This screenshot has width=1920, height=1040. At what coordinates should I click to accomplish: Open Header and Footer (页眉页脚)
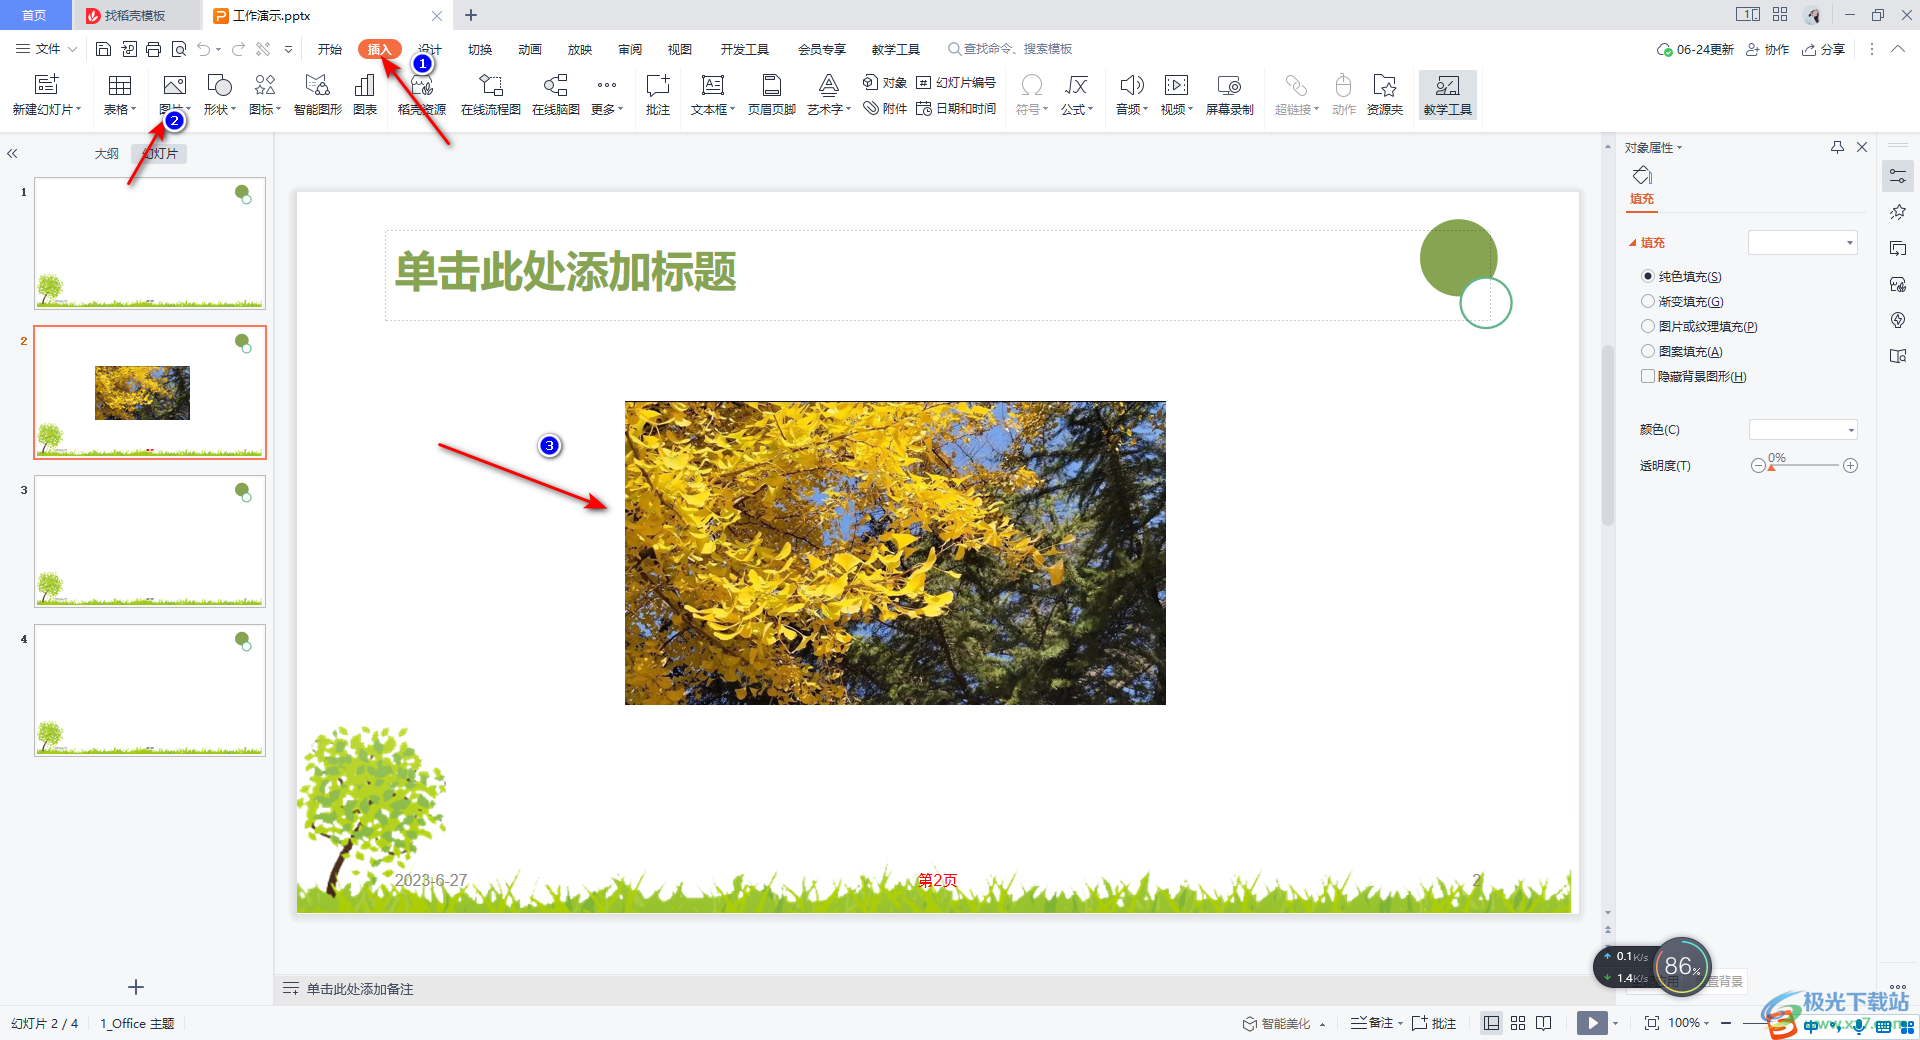click(x=771, y=95)
